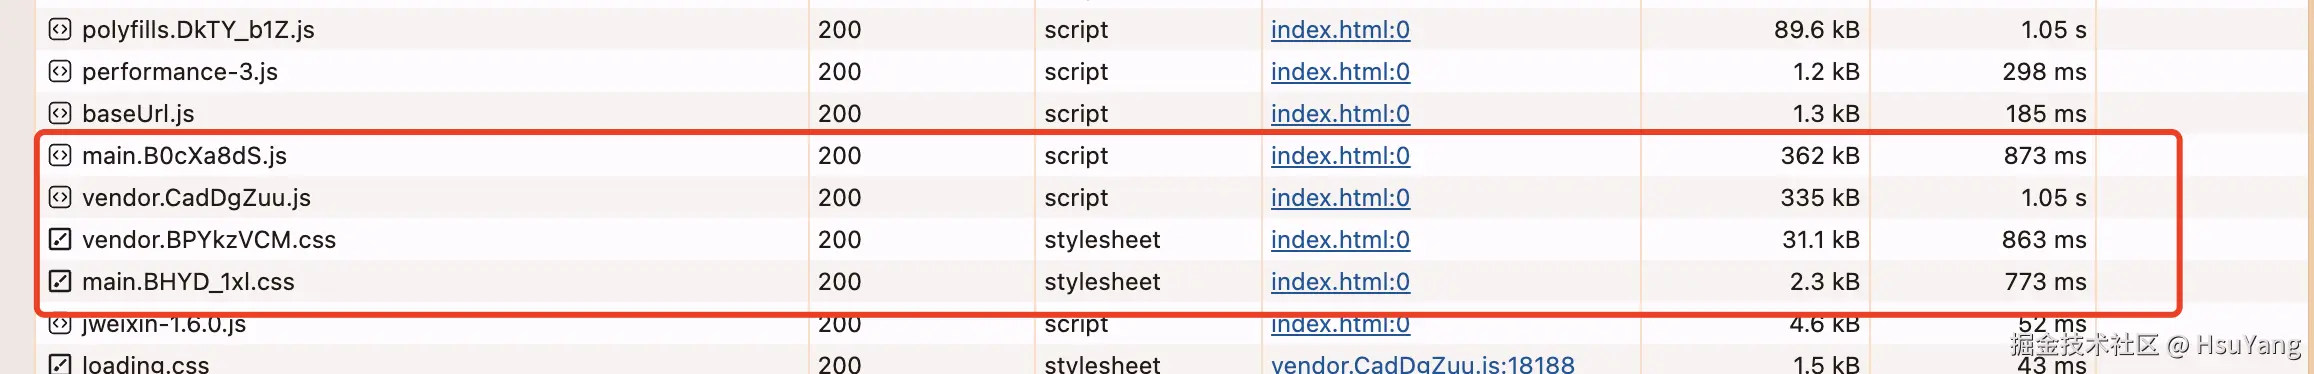This screenshot has height=374, width=2314.
Task: Click the stylesheet icon beside main.BHYD_1xl.css
Action: coord(60,281)
